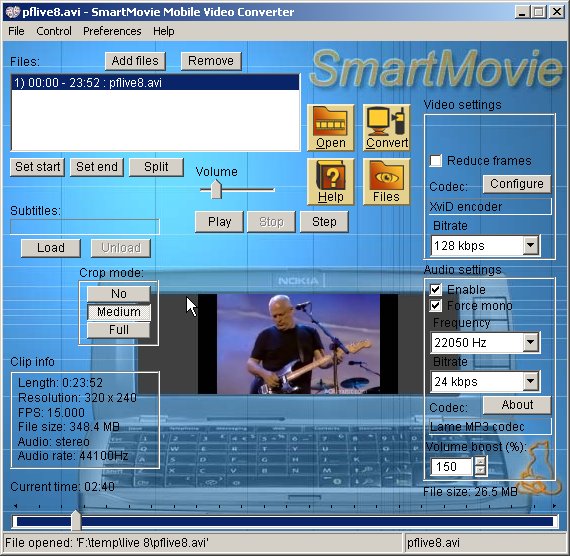Click the Audio: stereo text
This screenshot has width=570, height=556.
click(53, 441)
